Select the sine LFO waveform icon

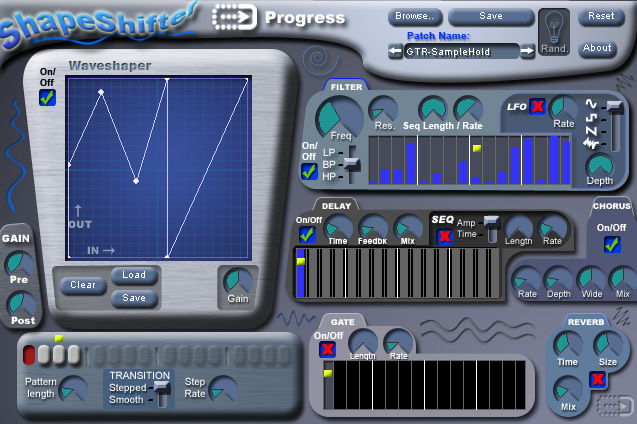591,104
